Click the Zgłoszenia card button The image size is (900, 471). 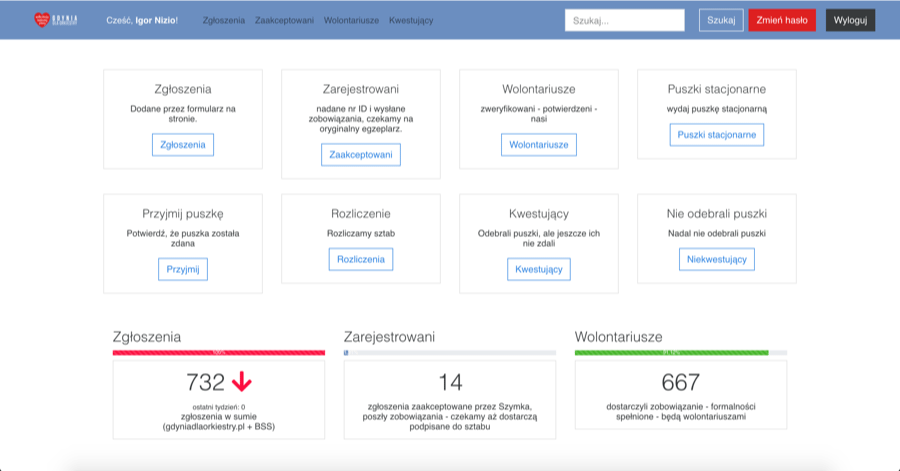coord(183,145)
